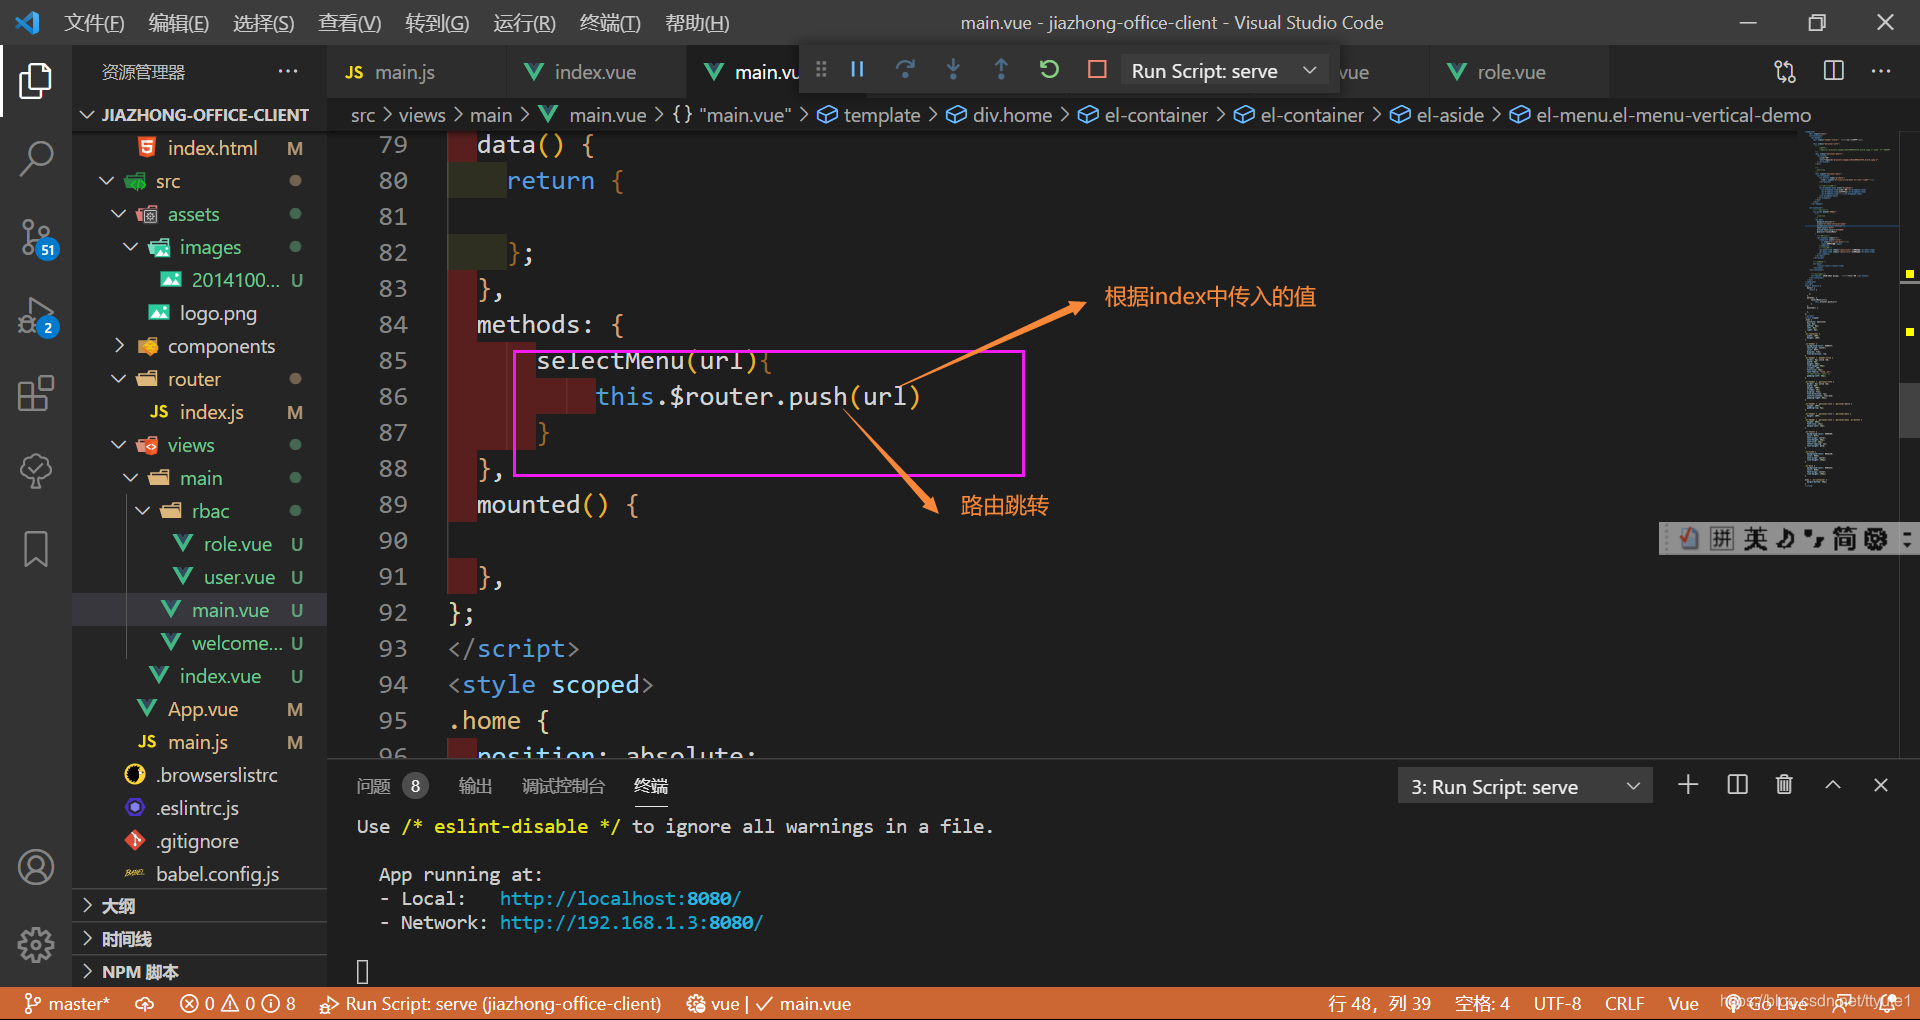Split the editor to the right

(x=1834, y=71)
